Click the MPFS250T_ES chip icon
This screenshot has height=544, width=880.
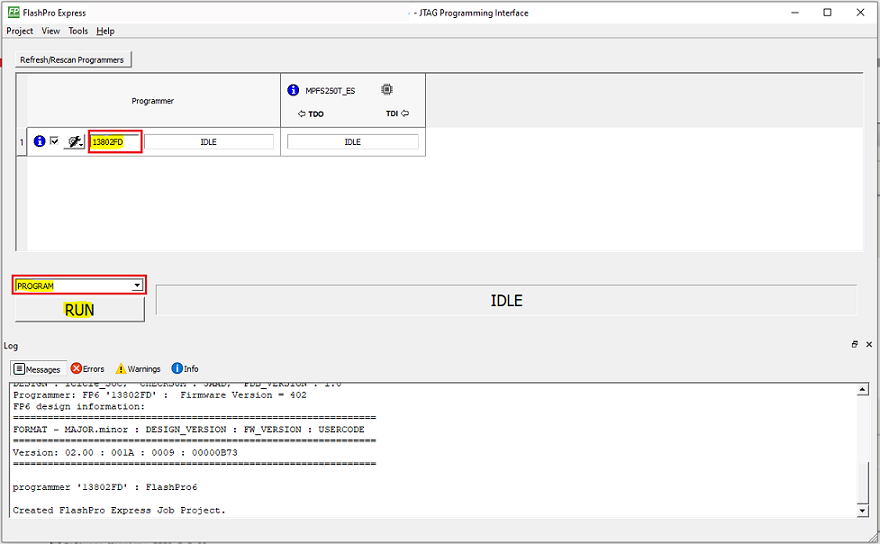386,89
